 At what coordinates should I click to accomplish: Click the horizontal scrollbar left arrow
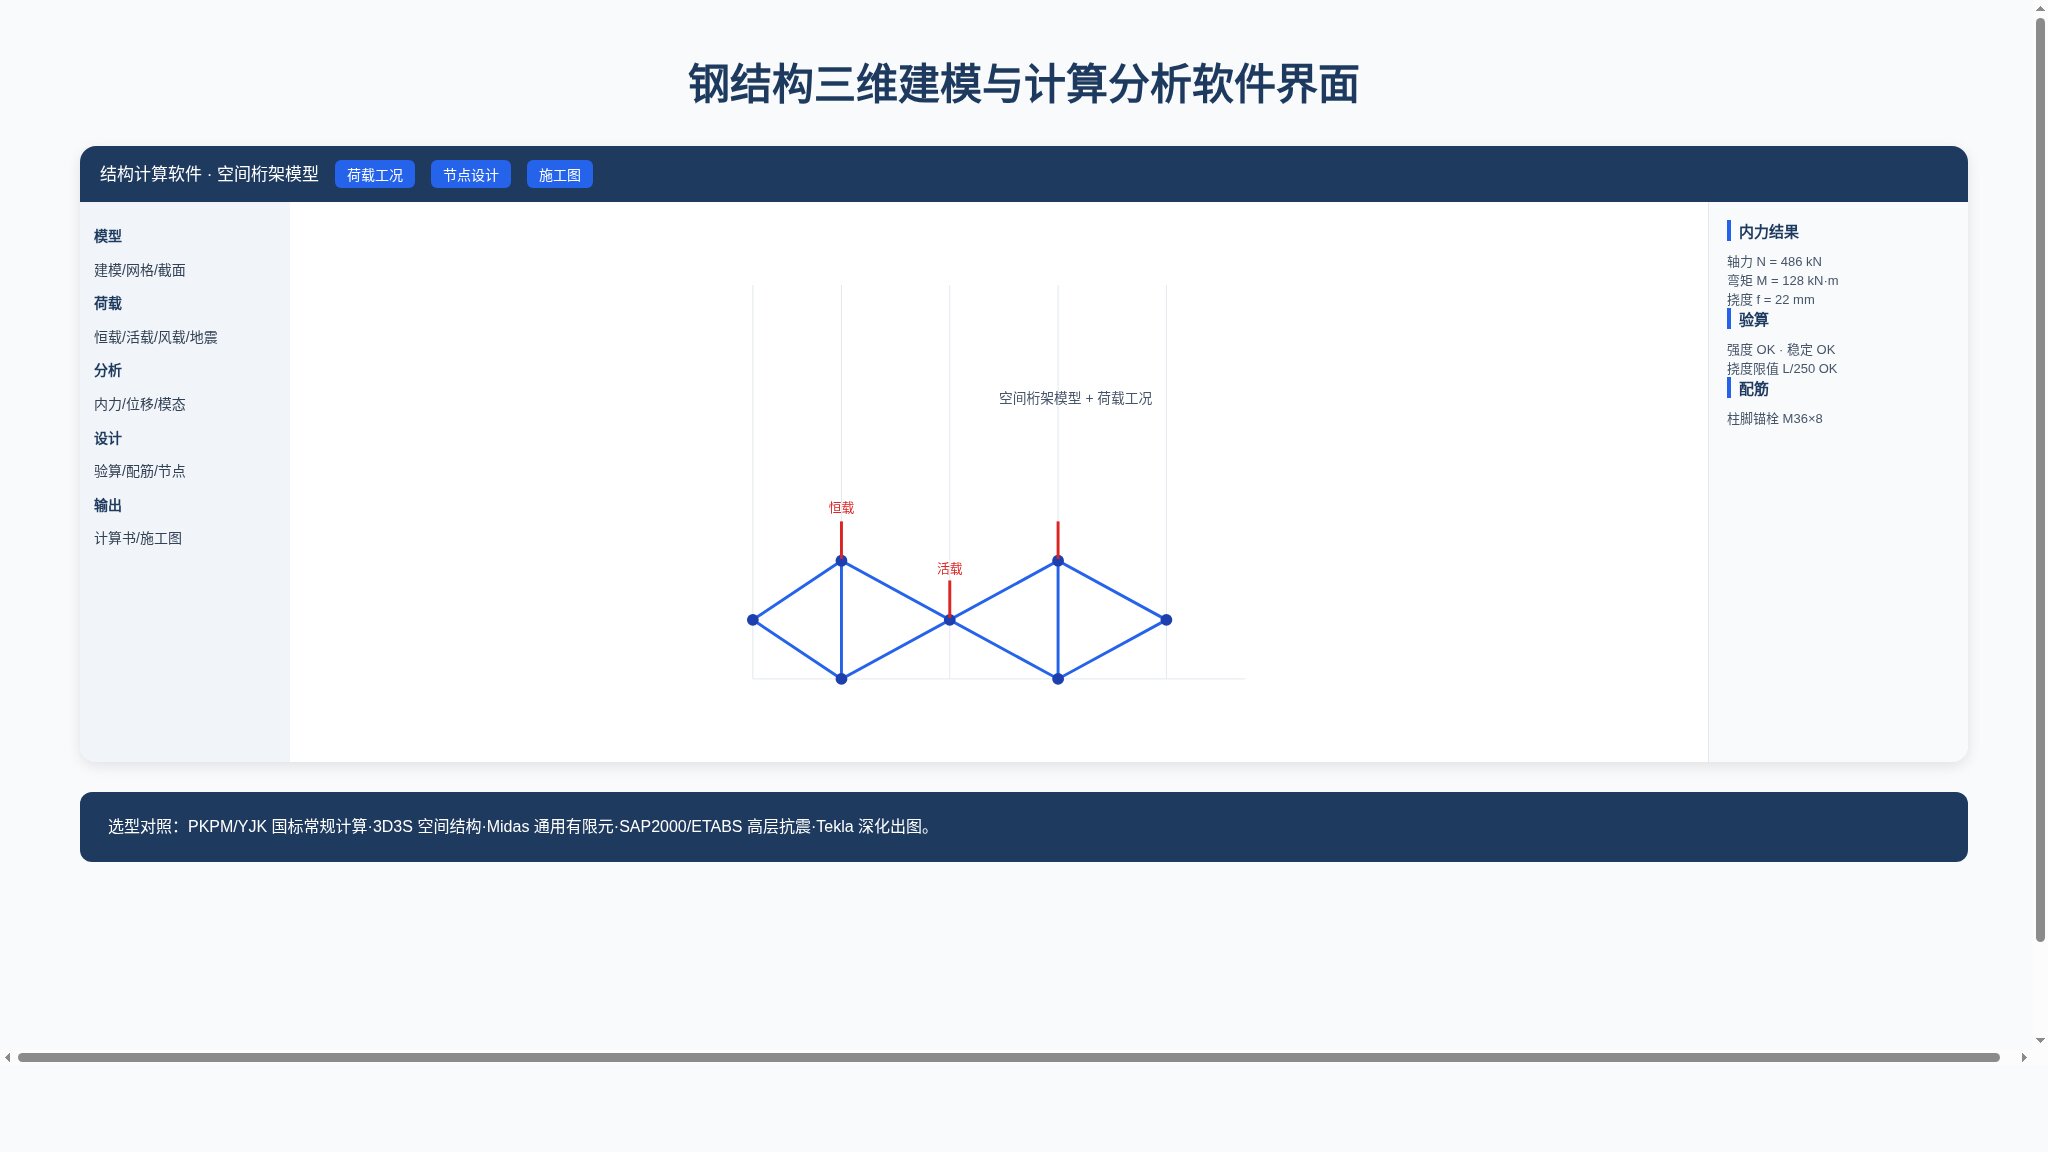pyautogui.click(x=8, y=1057)
